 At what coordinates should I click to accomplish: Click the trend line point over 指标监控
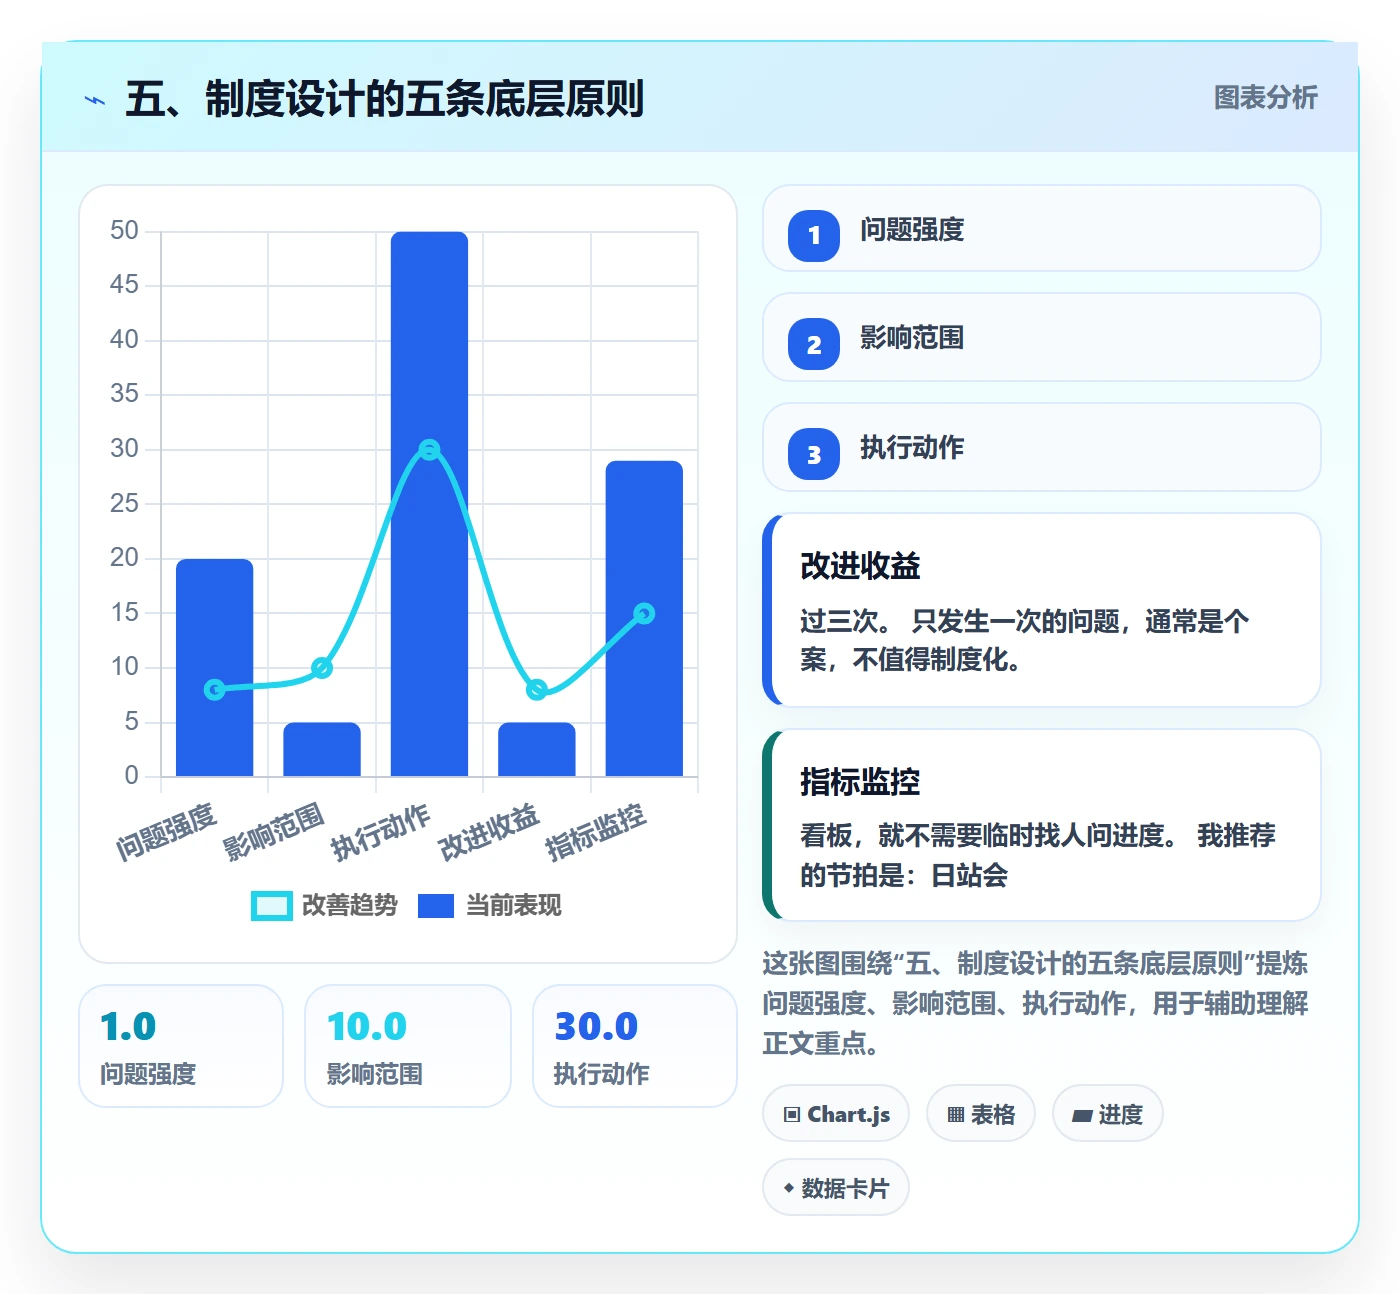pos(644,613)
